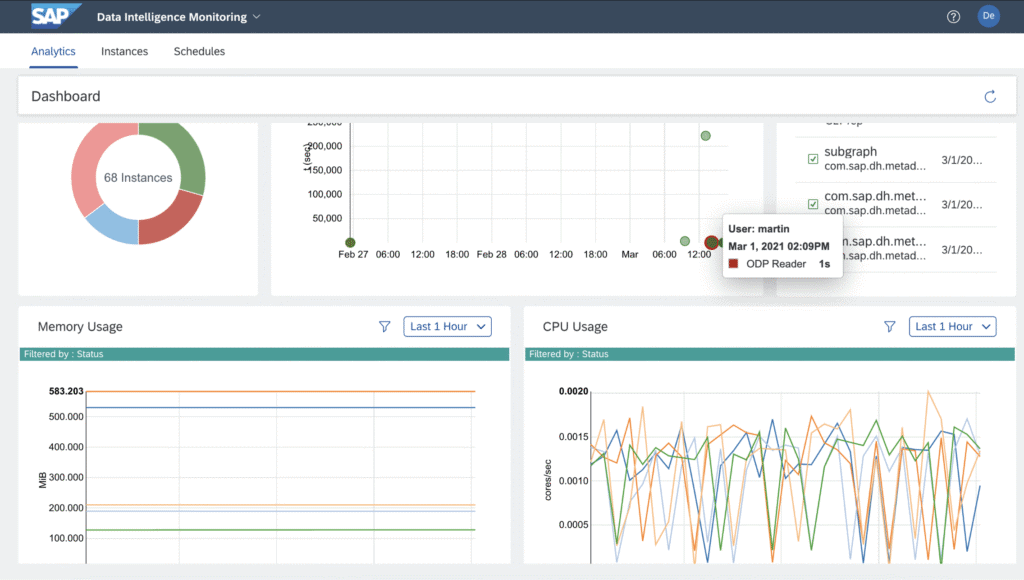This screenshot has width=1024, height=580.
Task: Open the help question mark icon
Action: click(953, 17)
